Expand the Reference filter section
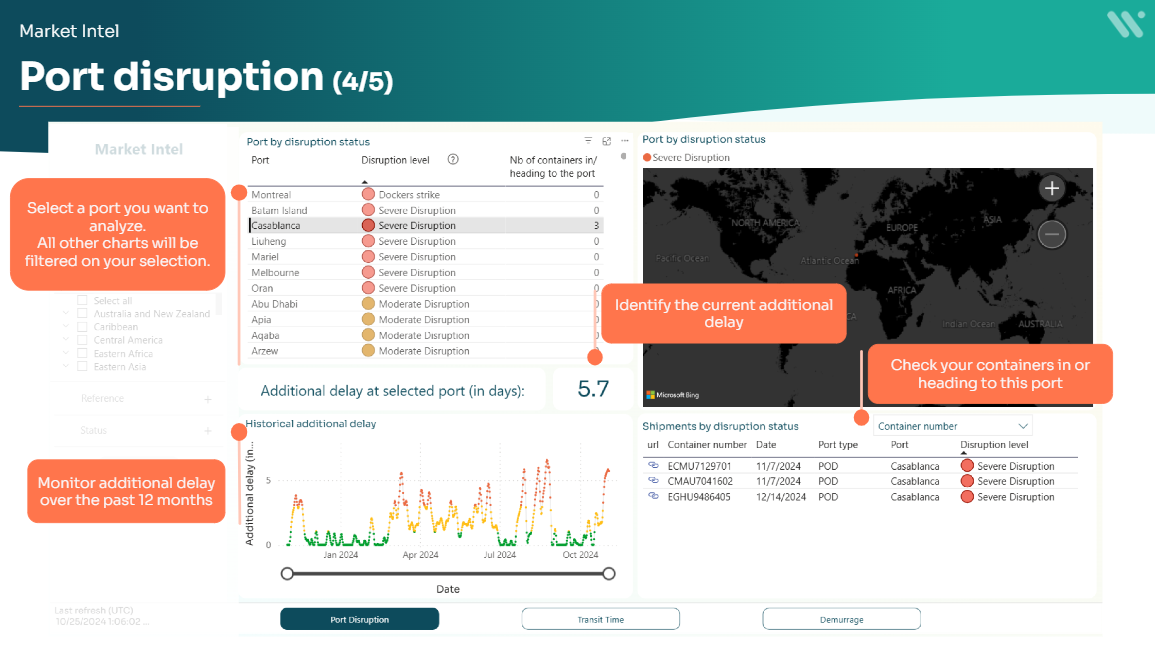This screenshot has height=650, width=1155. coord(208,399)
